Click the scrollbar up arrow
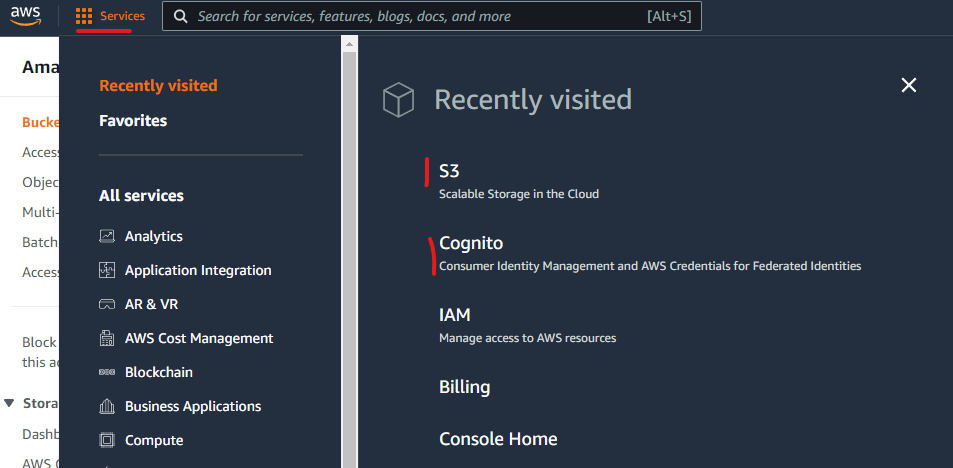 349,44
